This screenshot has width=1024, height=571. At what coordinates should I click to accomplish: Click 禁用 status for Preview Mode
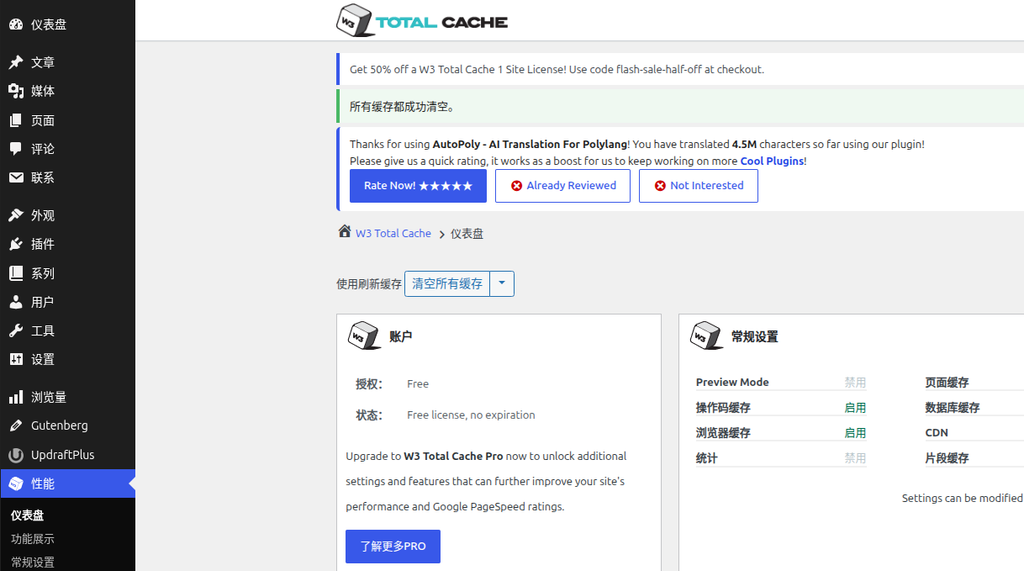[855, 382]
